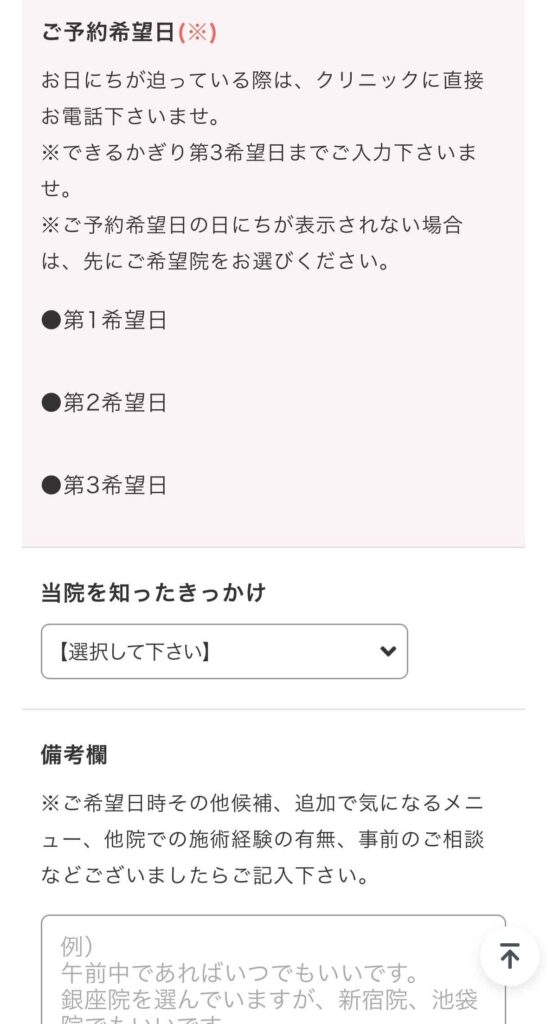Click the 例) placeholder text in remarks box
The width and height of the screenshot is (547, 1024).
77,946
